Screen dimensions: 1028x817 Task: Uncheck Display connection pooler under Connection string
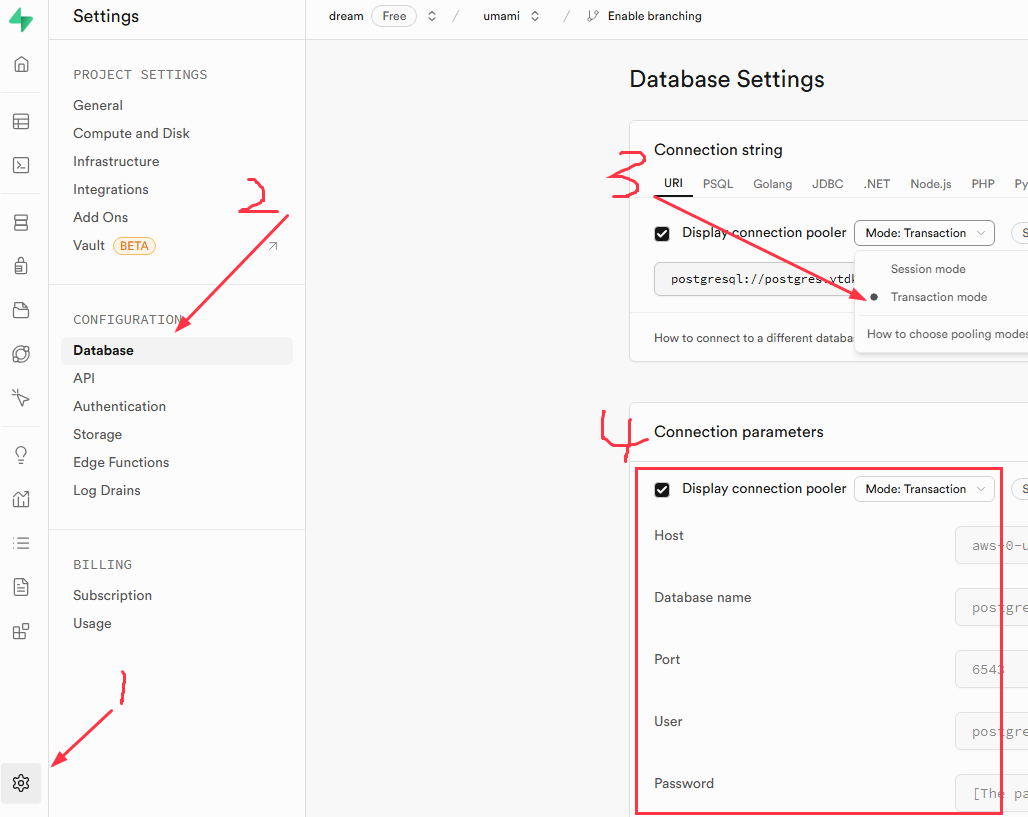[x=662, y=234]
